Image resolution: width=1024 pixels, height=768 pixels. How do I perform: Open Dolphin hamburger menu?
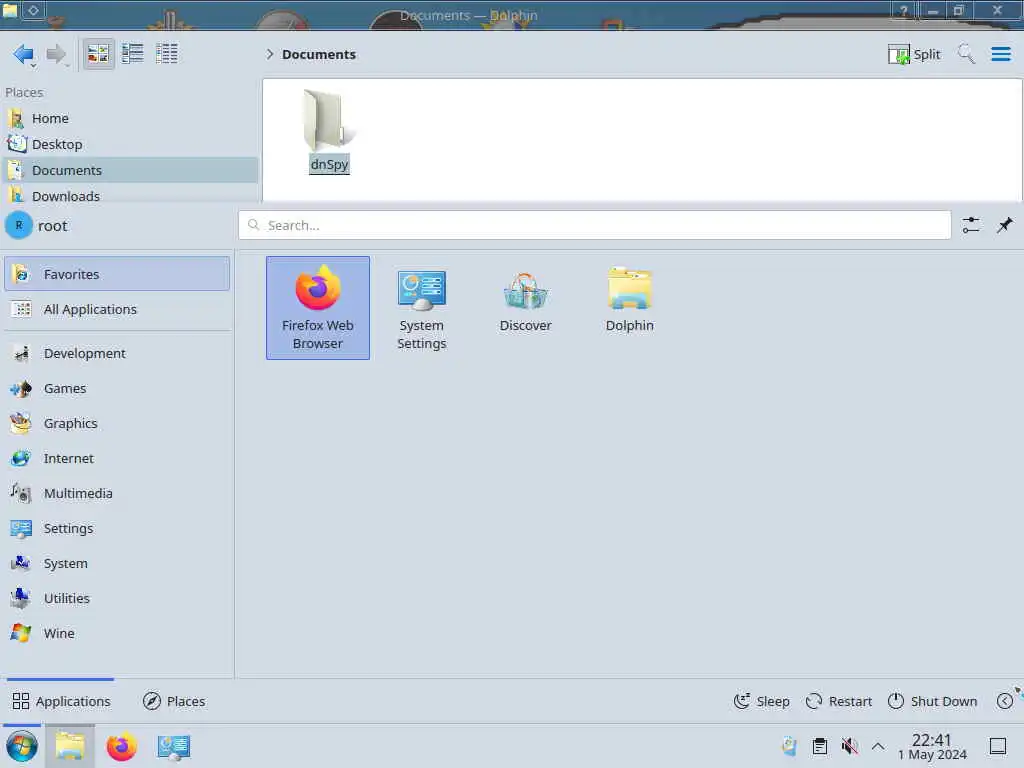[1000, 54]
